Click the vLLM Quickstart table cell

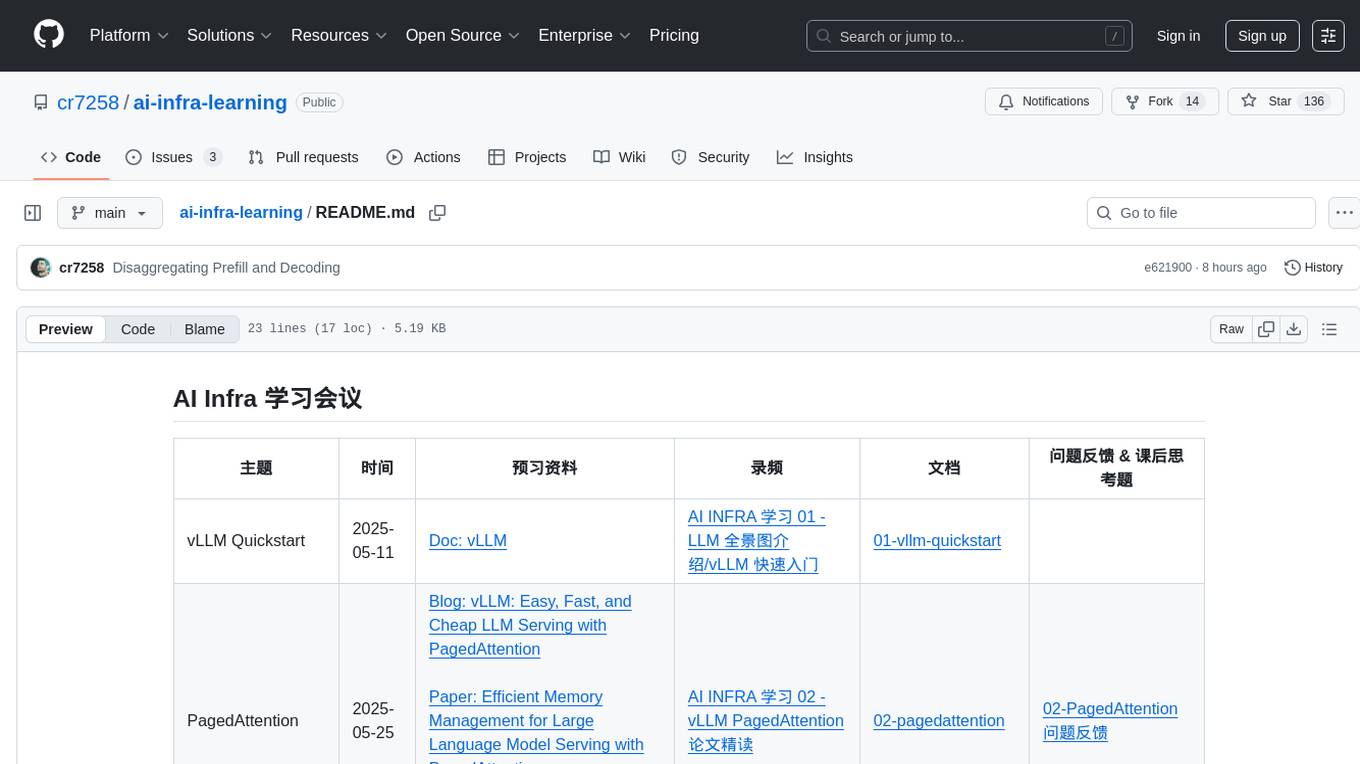[x=256, y=541]
